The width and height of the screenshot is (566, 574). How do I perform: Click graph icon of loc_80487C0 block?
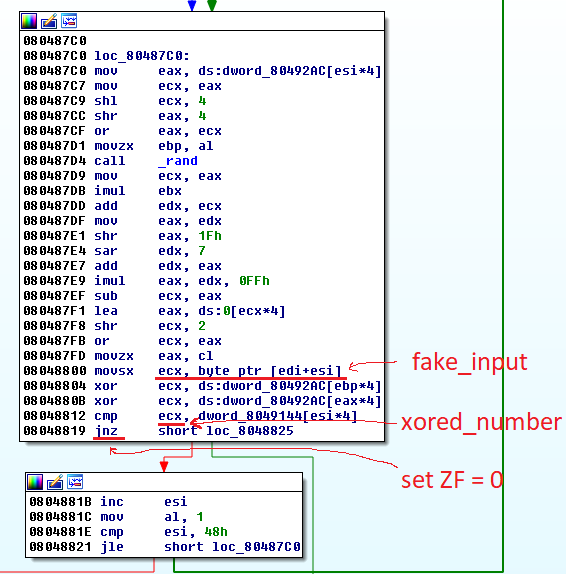69,21
